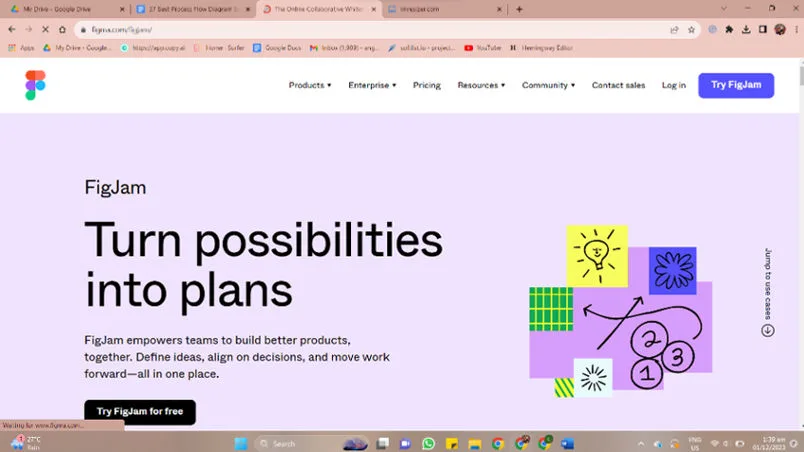
Task: Expand the Enterprise dropdown menu
Action: (372, 85)
